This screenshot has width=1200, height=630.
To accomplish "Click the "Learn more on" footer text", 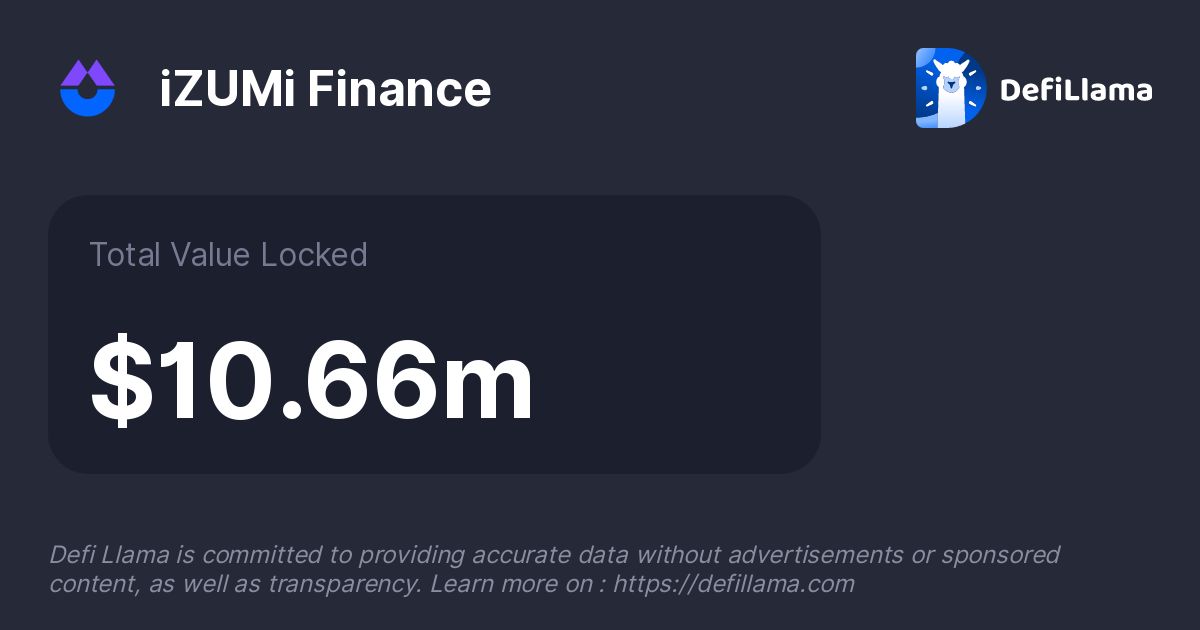I will [x=510, y=584].
